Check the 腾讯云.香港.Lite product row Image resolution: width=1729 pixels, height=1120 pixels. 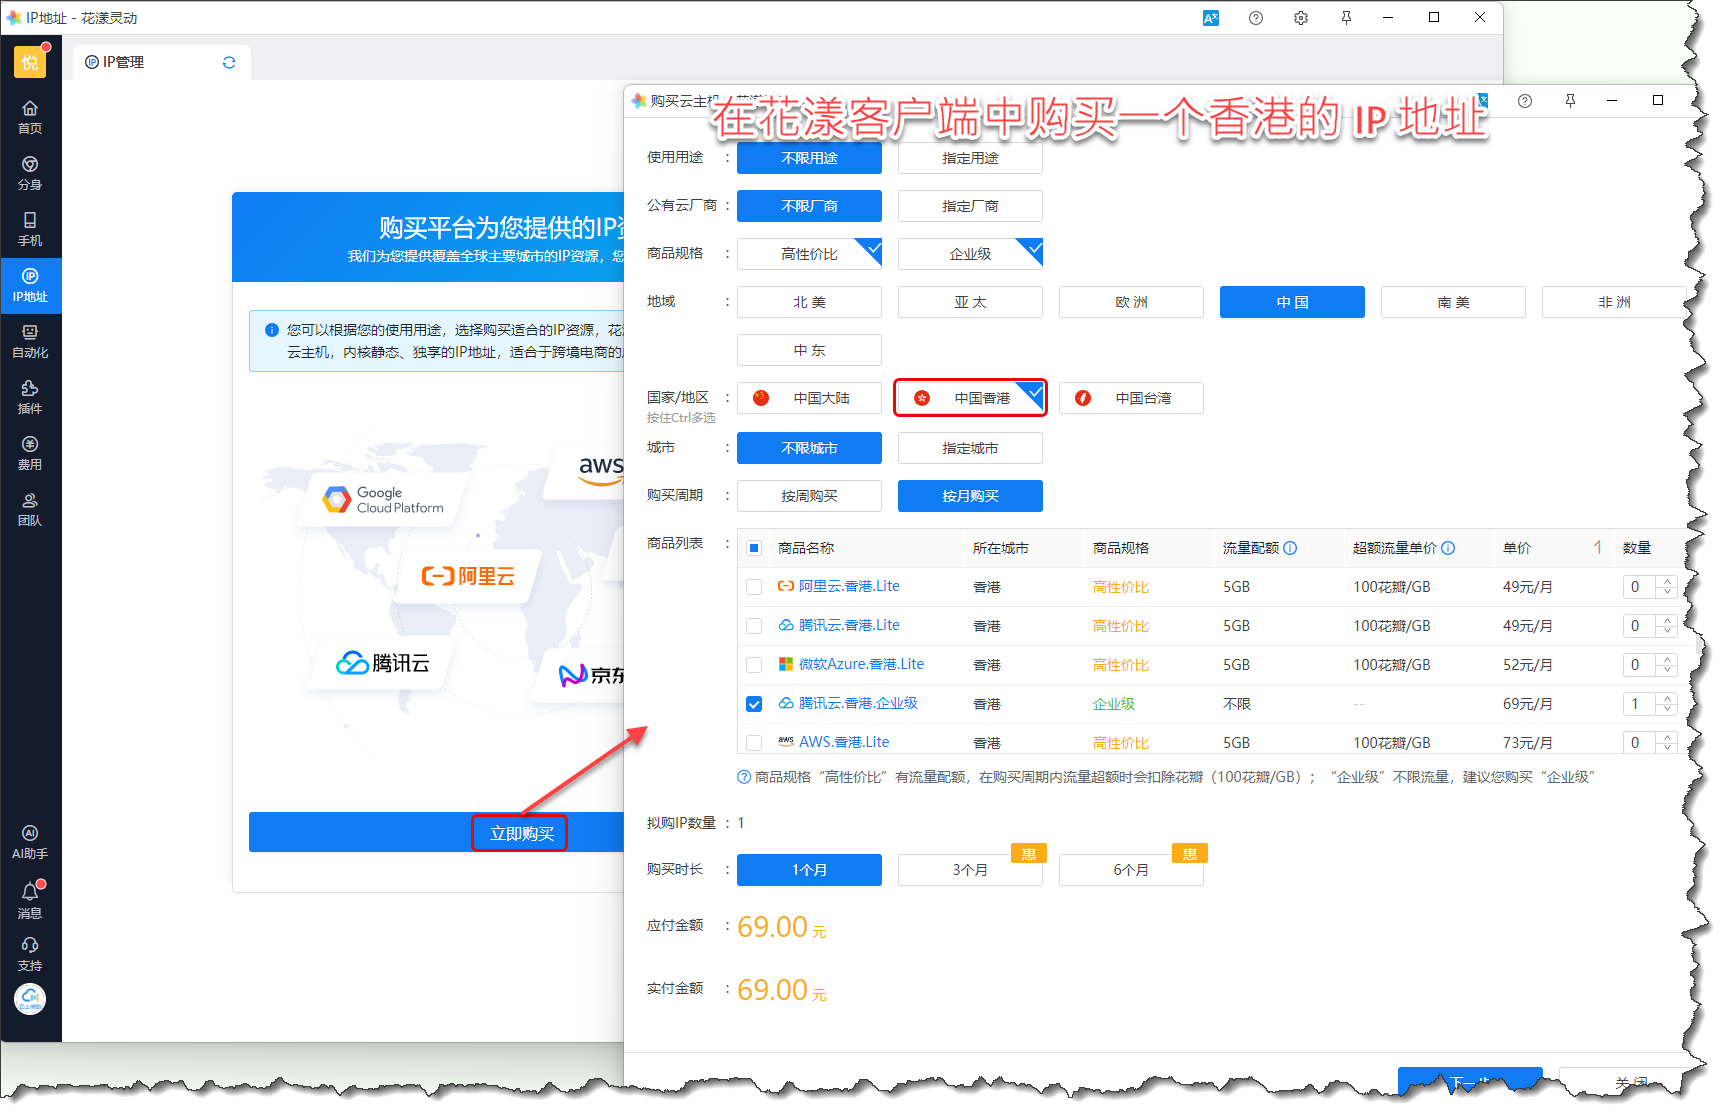[754, 626]
